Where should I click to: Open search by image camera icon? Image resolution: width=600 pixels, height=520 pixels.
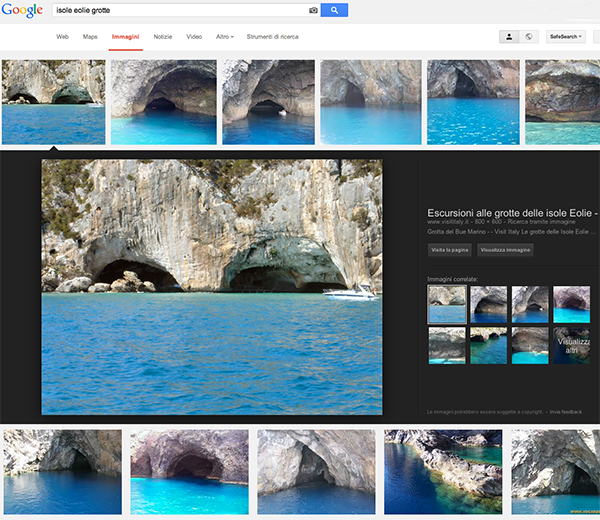click(313, 10)
